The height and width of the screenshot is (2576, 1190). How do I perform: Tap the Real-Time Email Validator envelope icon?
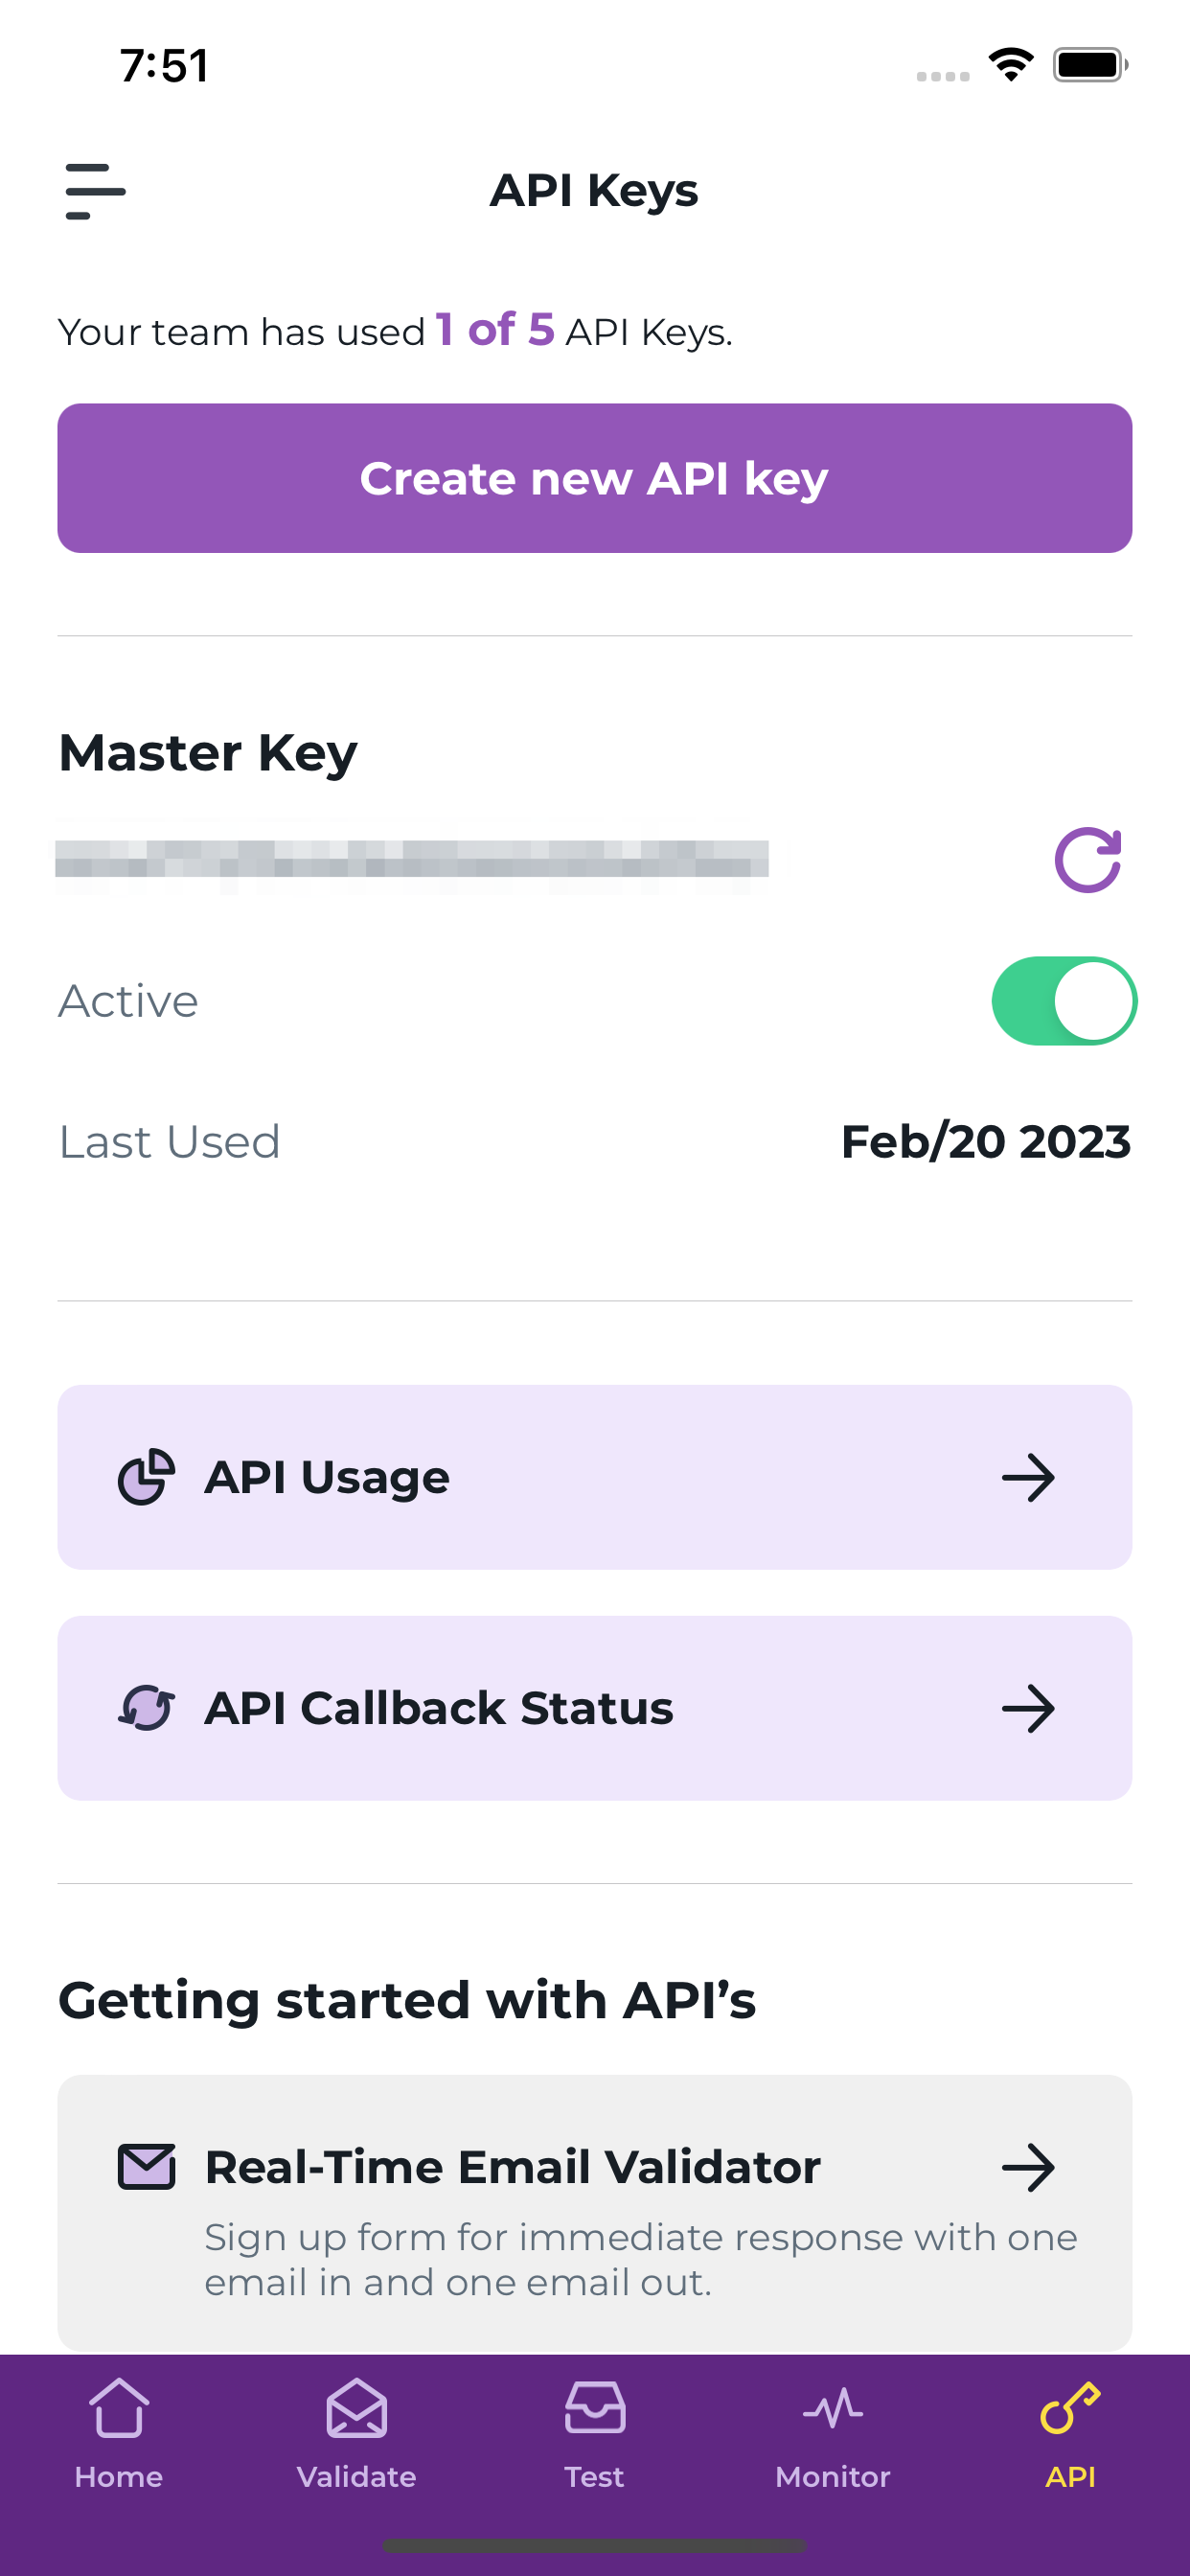pyautogui.click(x=147, y=2167)
